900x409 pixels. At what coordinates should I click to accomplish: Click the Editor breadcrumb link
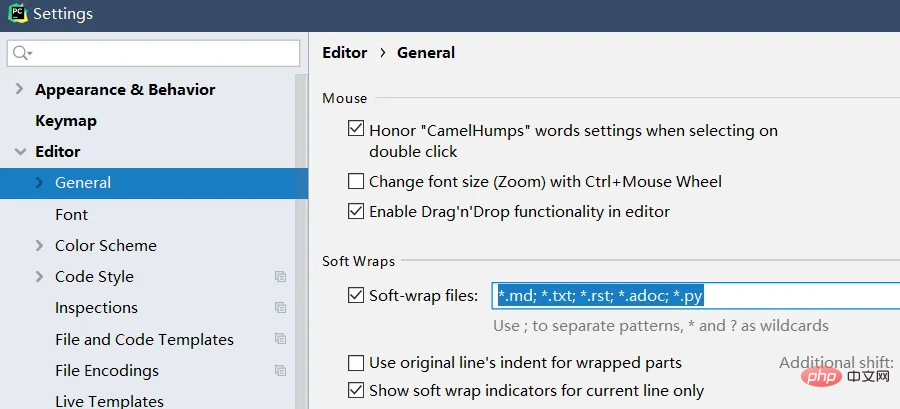[345, 53]
